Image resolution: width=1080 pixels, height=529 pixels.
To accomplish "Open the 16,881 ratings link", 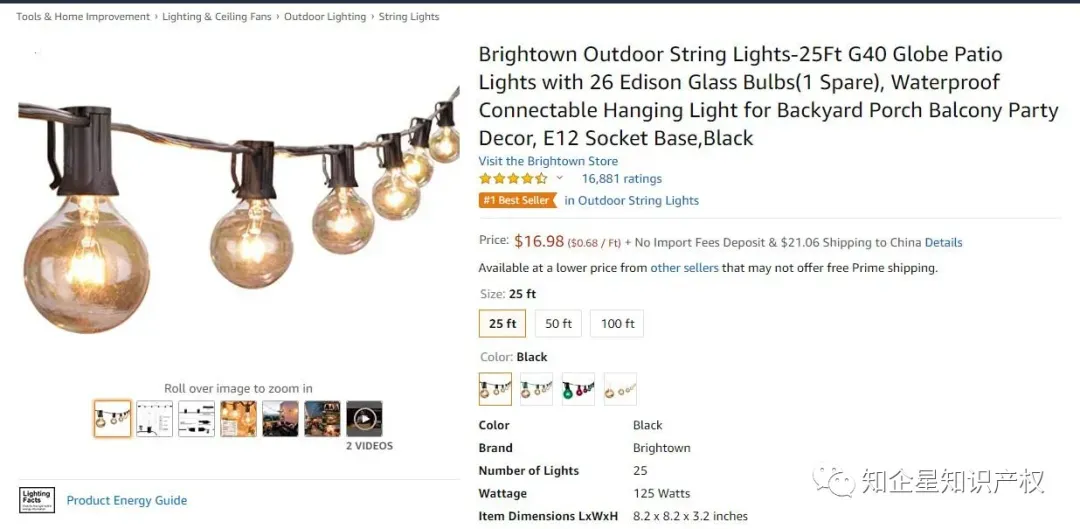I will coord(621,179).
